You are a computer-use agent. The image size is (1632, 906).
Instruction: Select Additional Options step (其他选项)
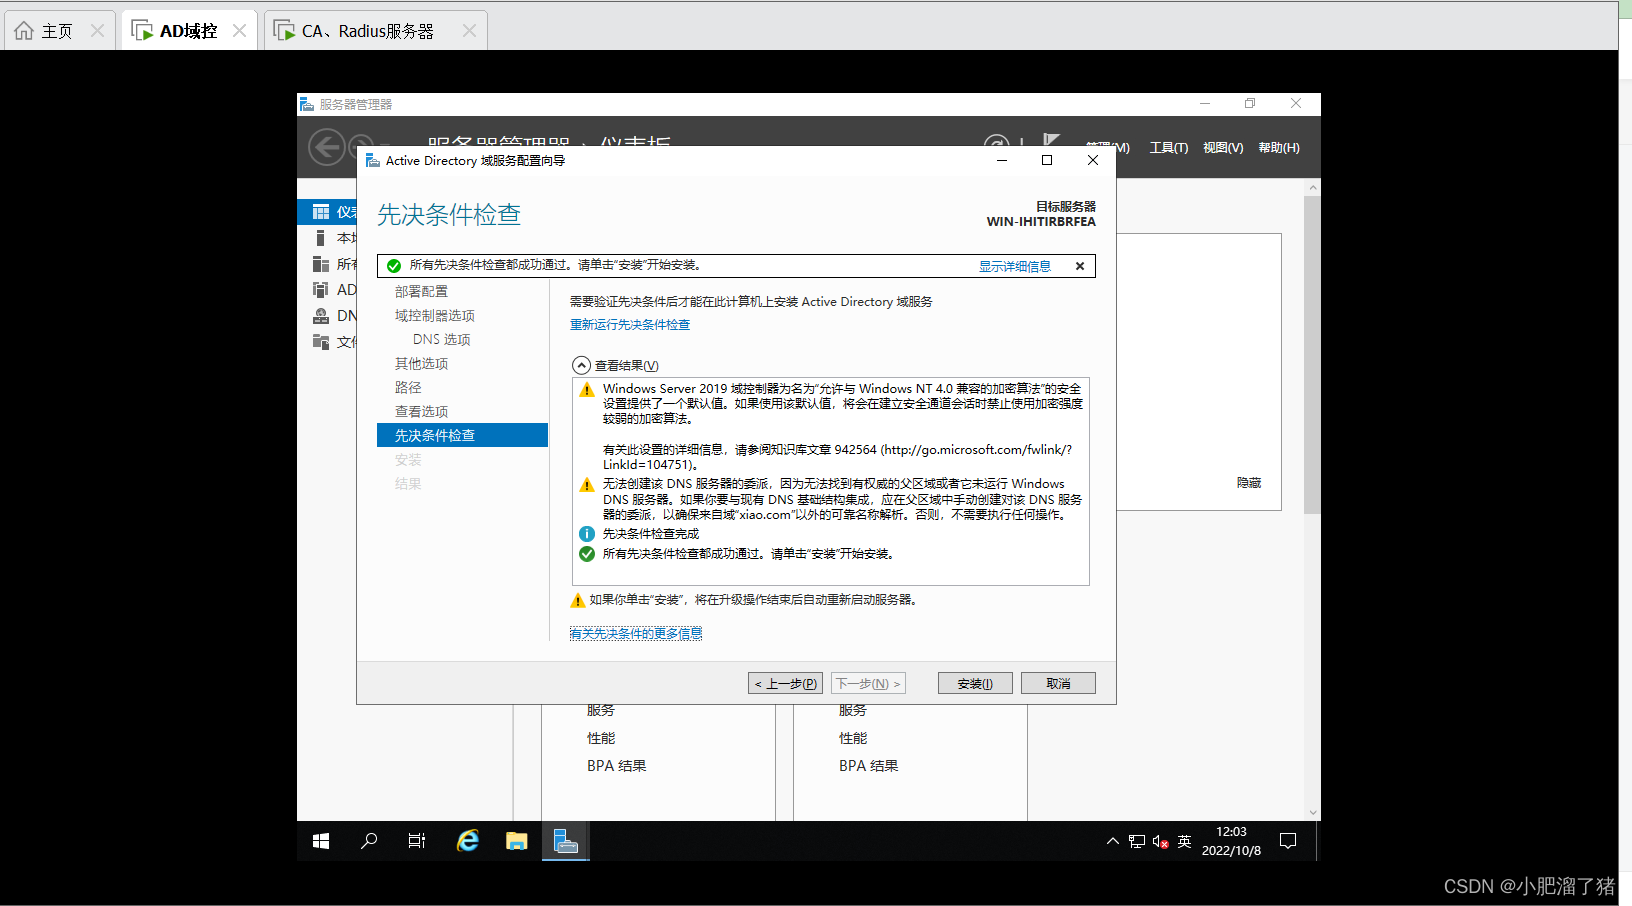click(x=421, y=363)
